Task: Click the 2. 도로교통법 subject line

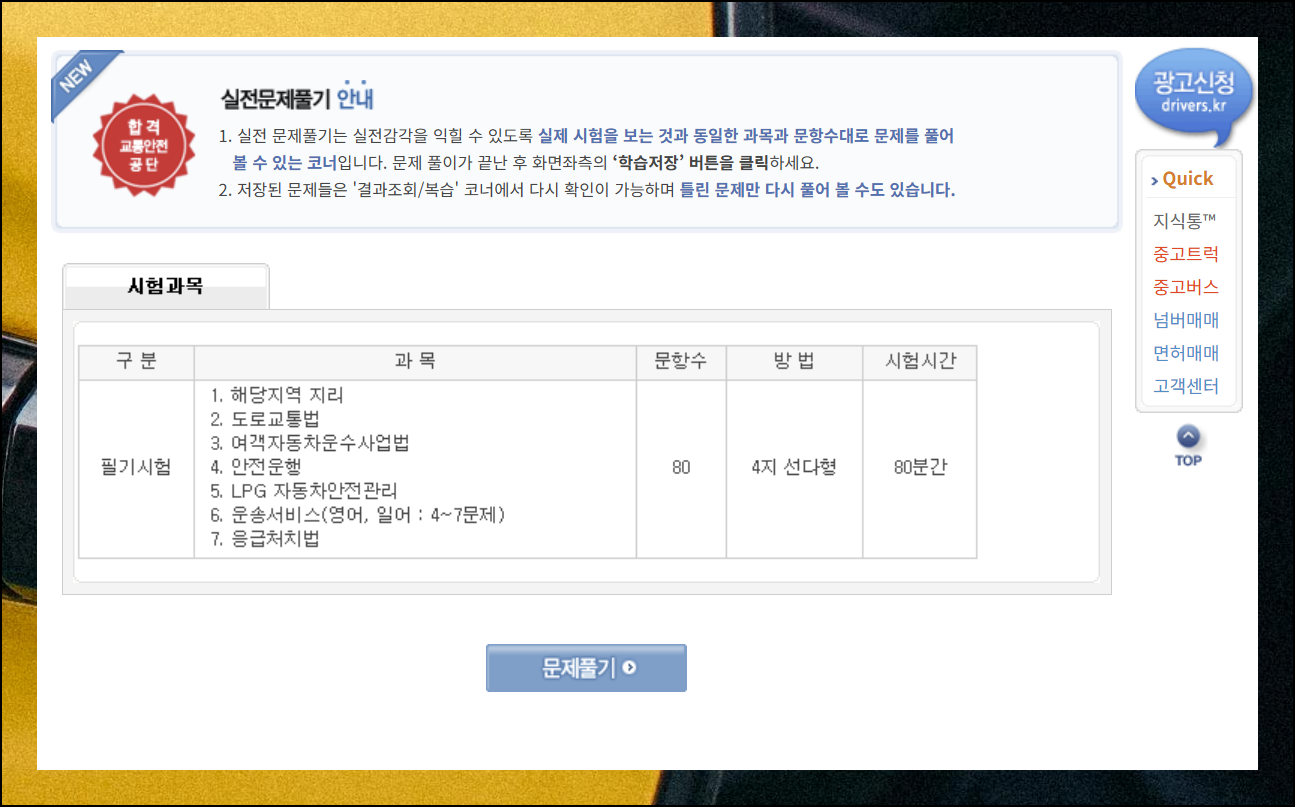Action: click(265, 420)
